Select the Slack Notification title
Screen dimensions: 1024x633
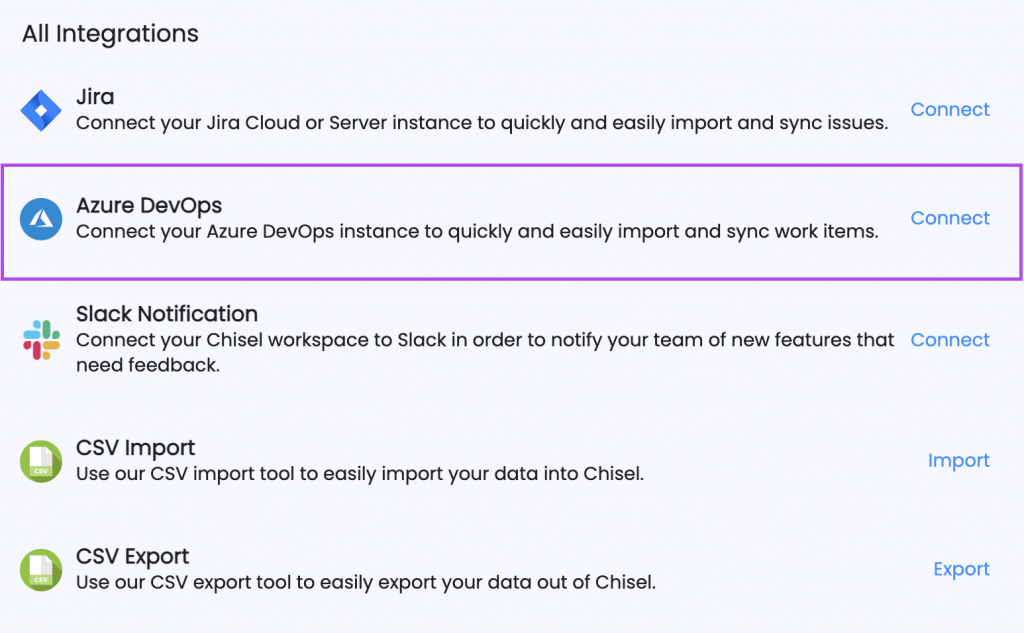point(167,314)
